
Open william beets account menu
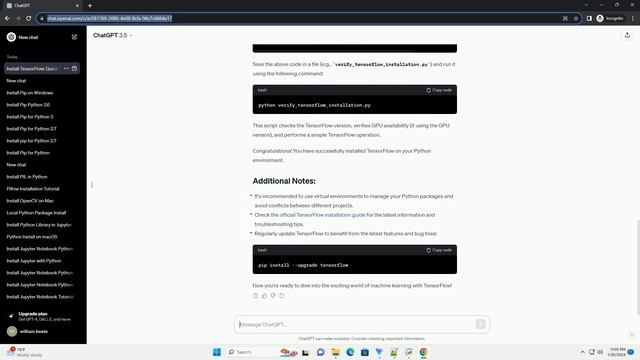point(41,331)
